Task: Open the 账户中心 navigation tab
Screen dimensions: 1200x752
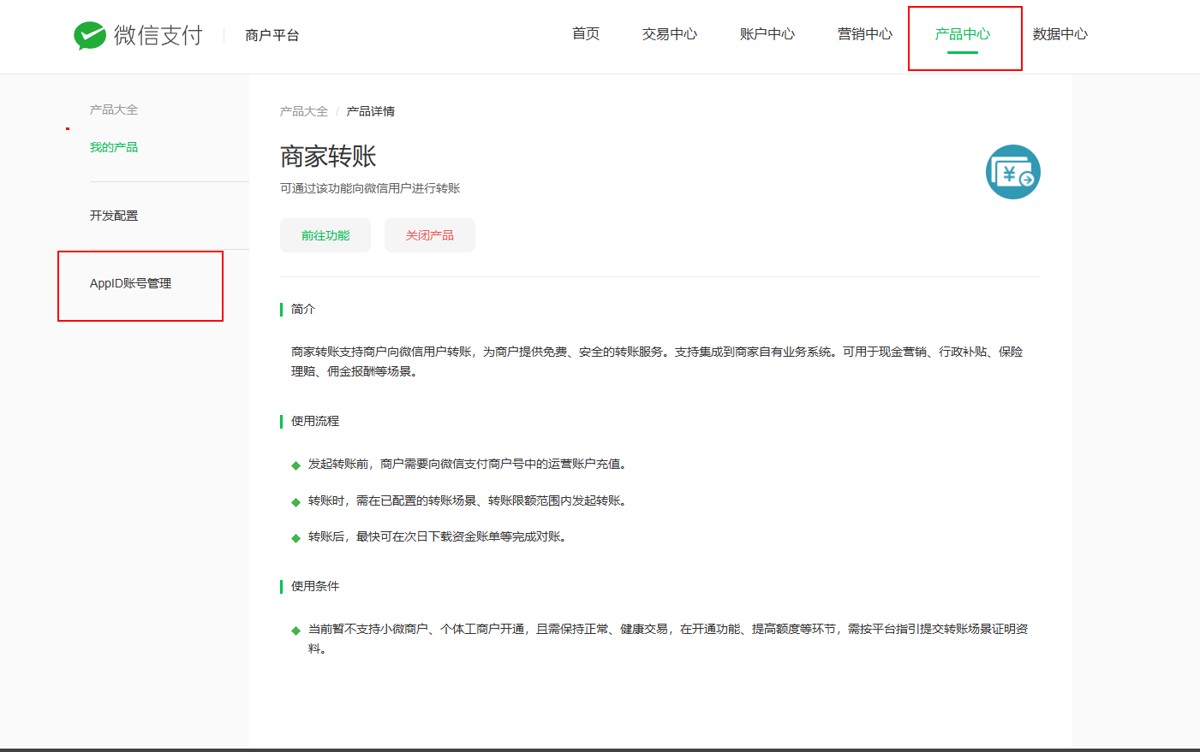Action: coord(767,34)
